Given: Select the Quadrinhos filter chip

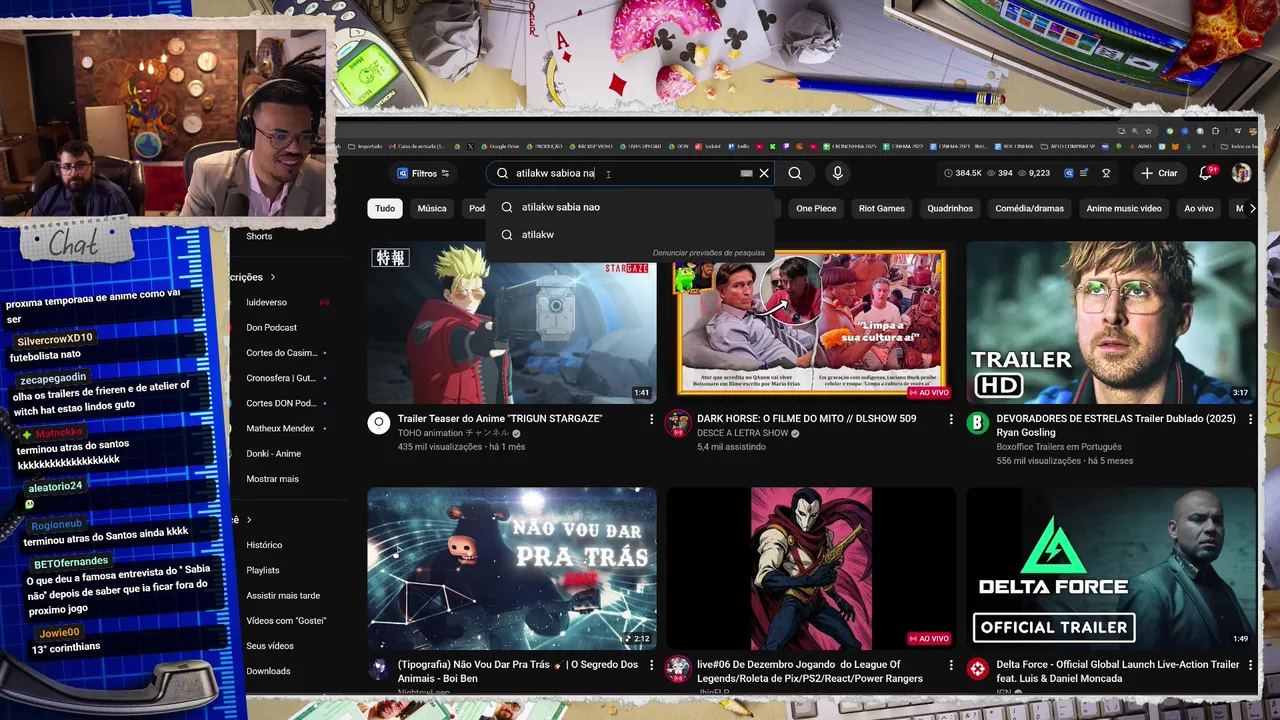Looking at the screenshot, I should 950,208.
